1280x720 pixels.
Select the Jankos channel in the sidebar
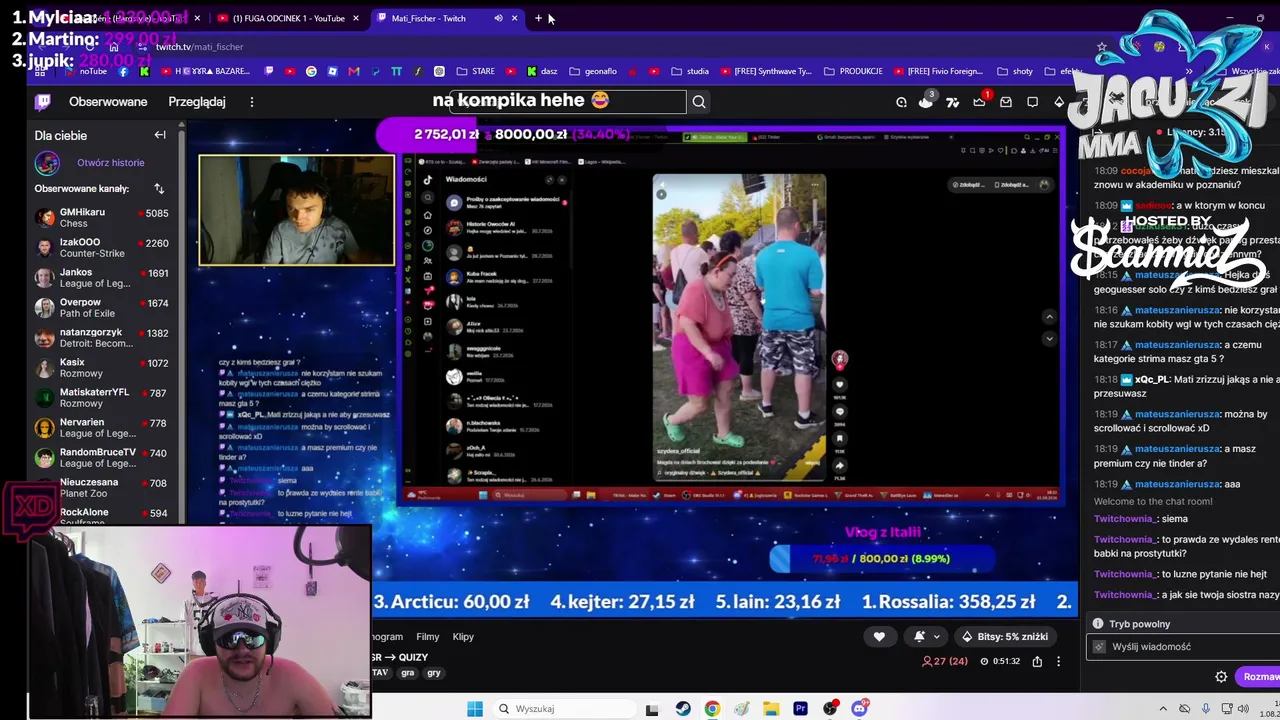[102, 278]
